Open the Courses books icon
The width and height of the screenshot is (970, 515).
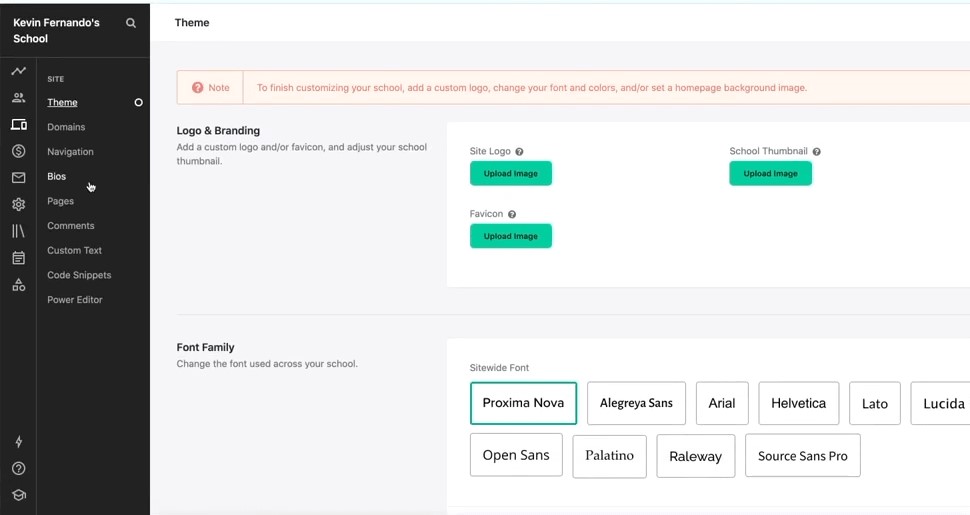[x=19, y=231]
